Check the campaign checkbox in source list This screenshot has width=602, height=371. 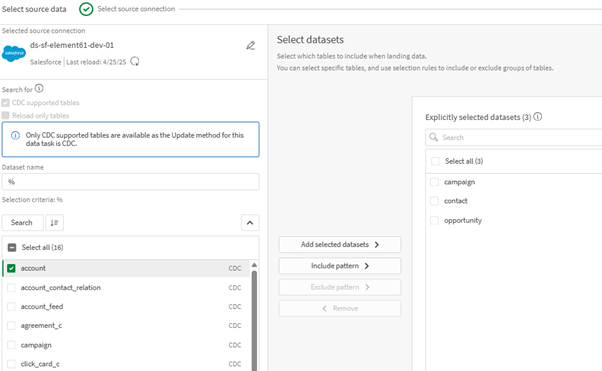11,345
